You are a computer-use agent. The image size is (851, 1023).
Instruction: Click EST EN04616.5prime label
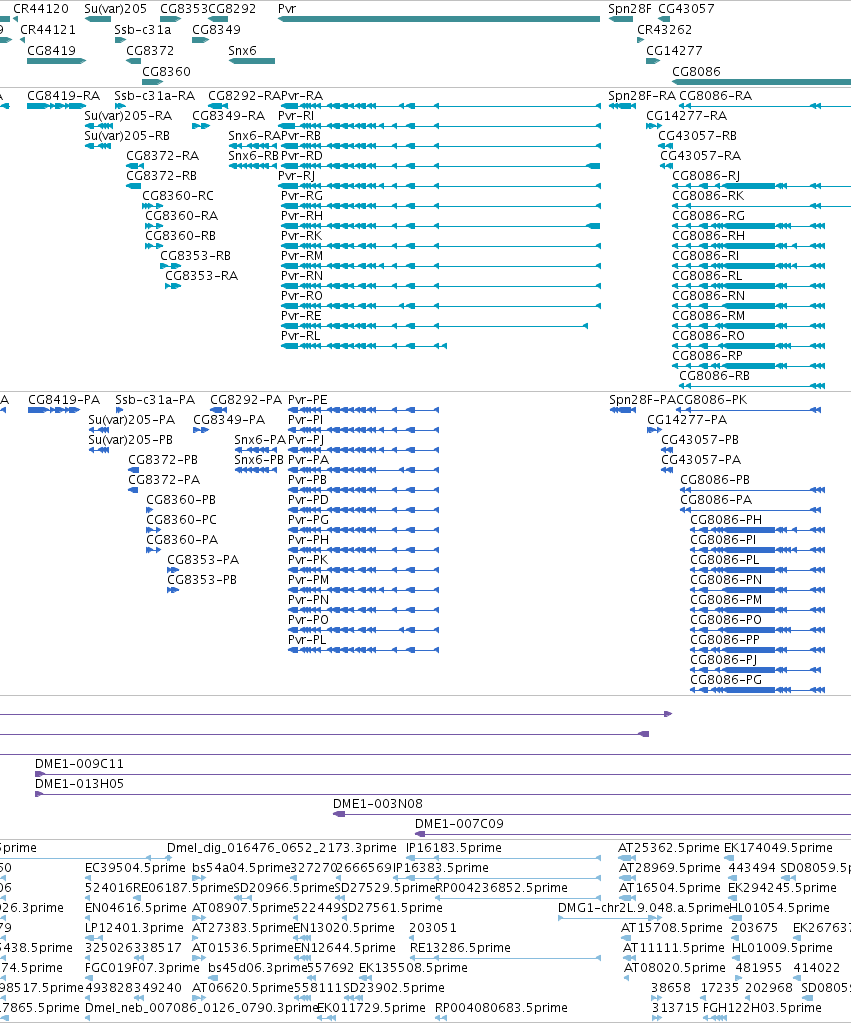click(136, 908)
